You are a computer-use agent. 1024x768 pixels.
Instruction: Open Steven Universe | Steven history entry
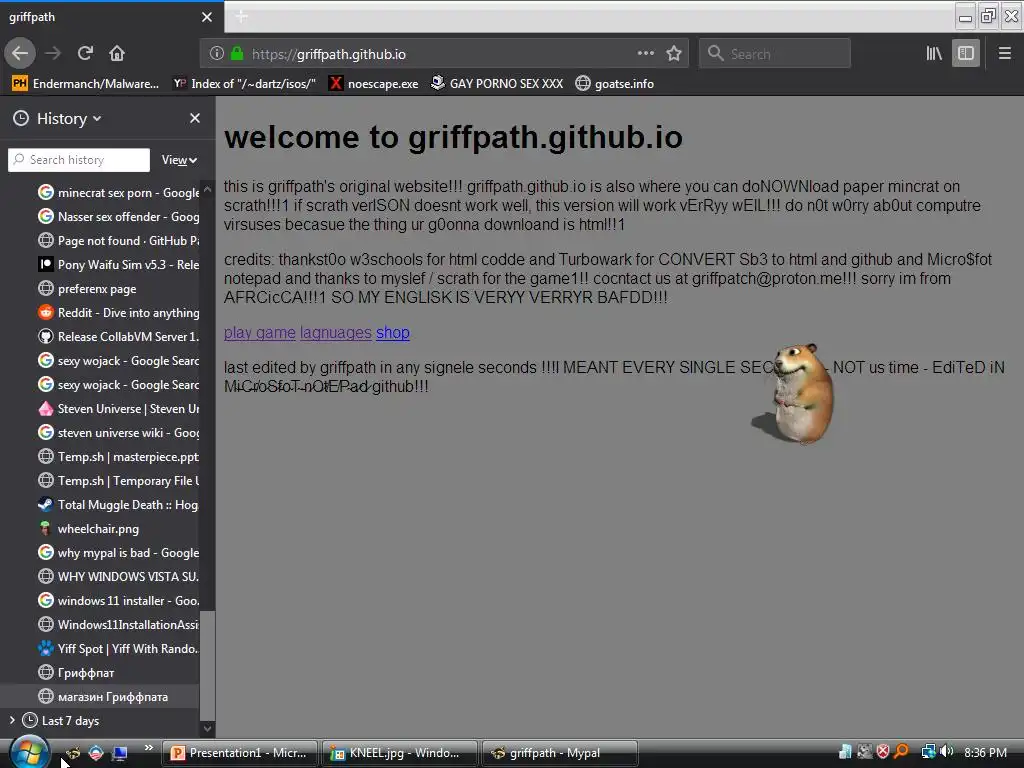coord(118,409)
